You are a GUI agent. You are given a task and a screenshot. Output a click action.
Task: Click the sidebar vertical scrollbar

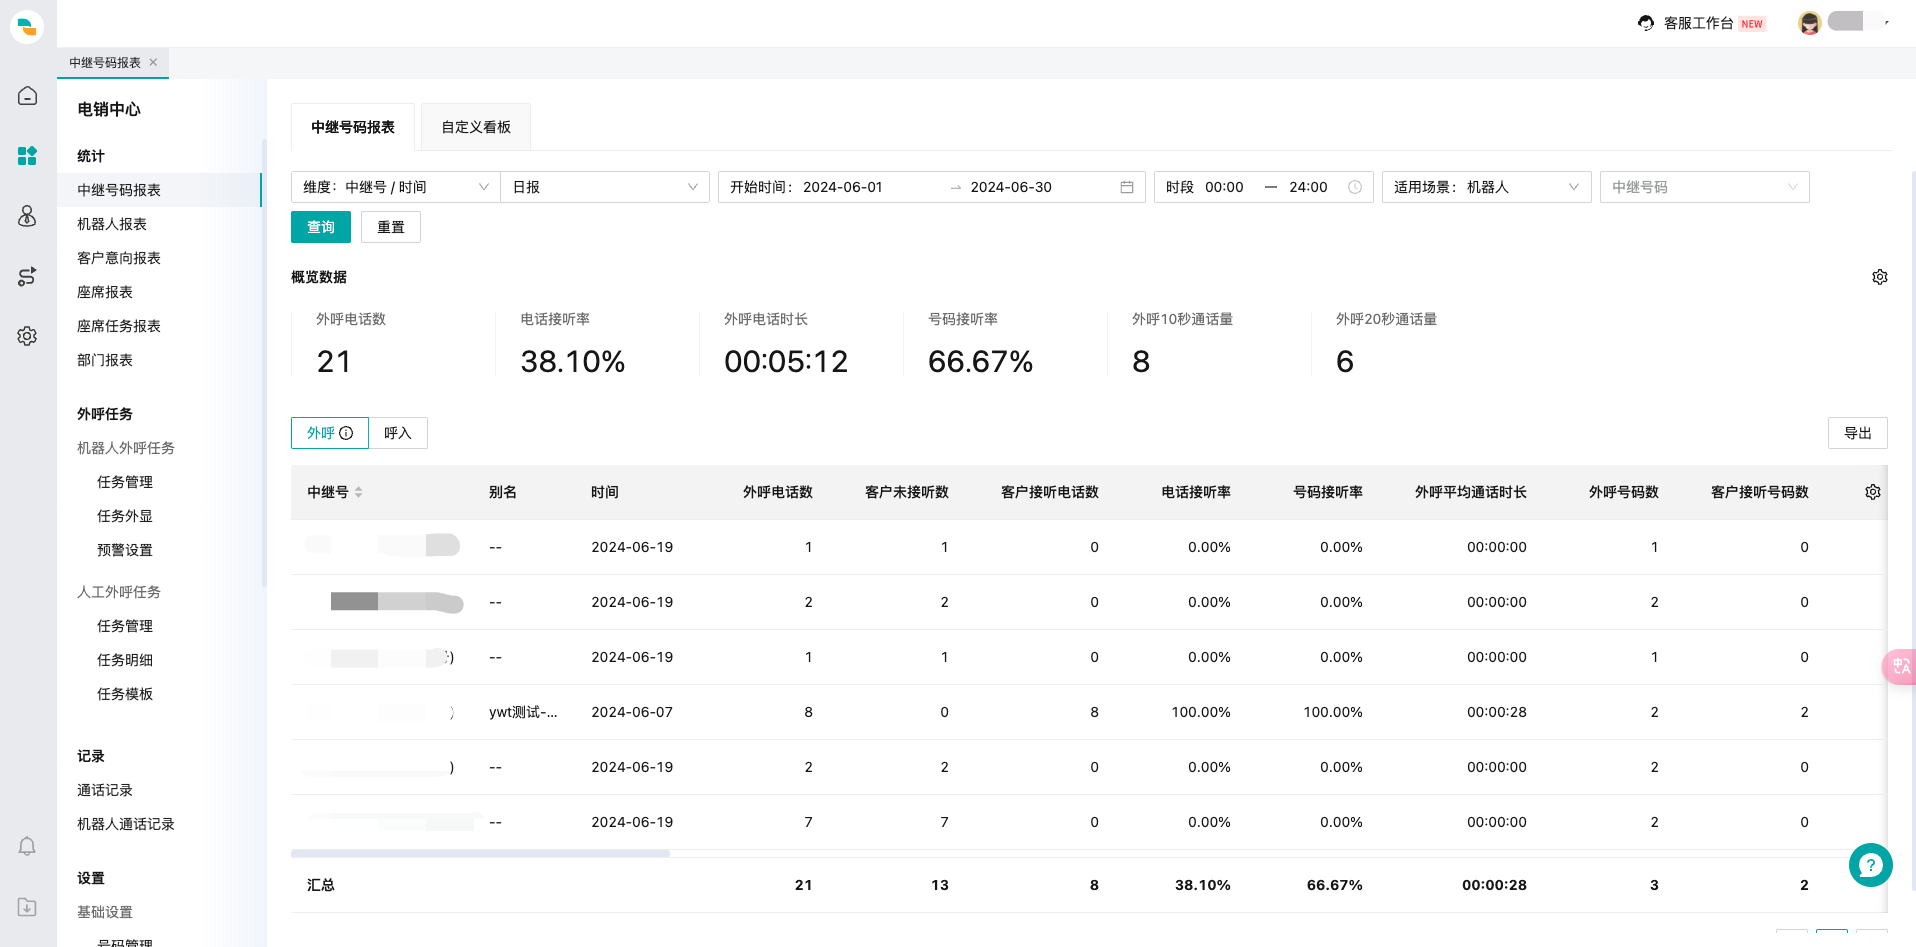click(x=264, y=362)
